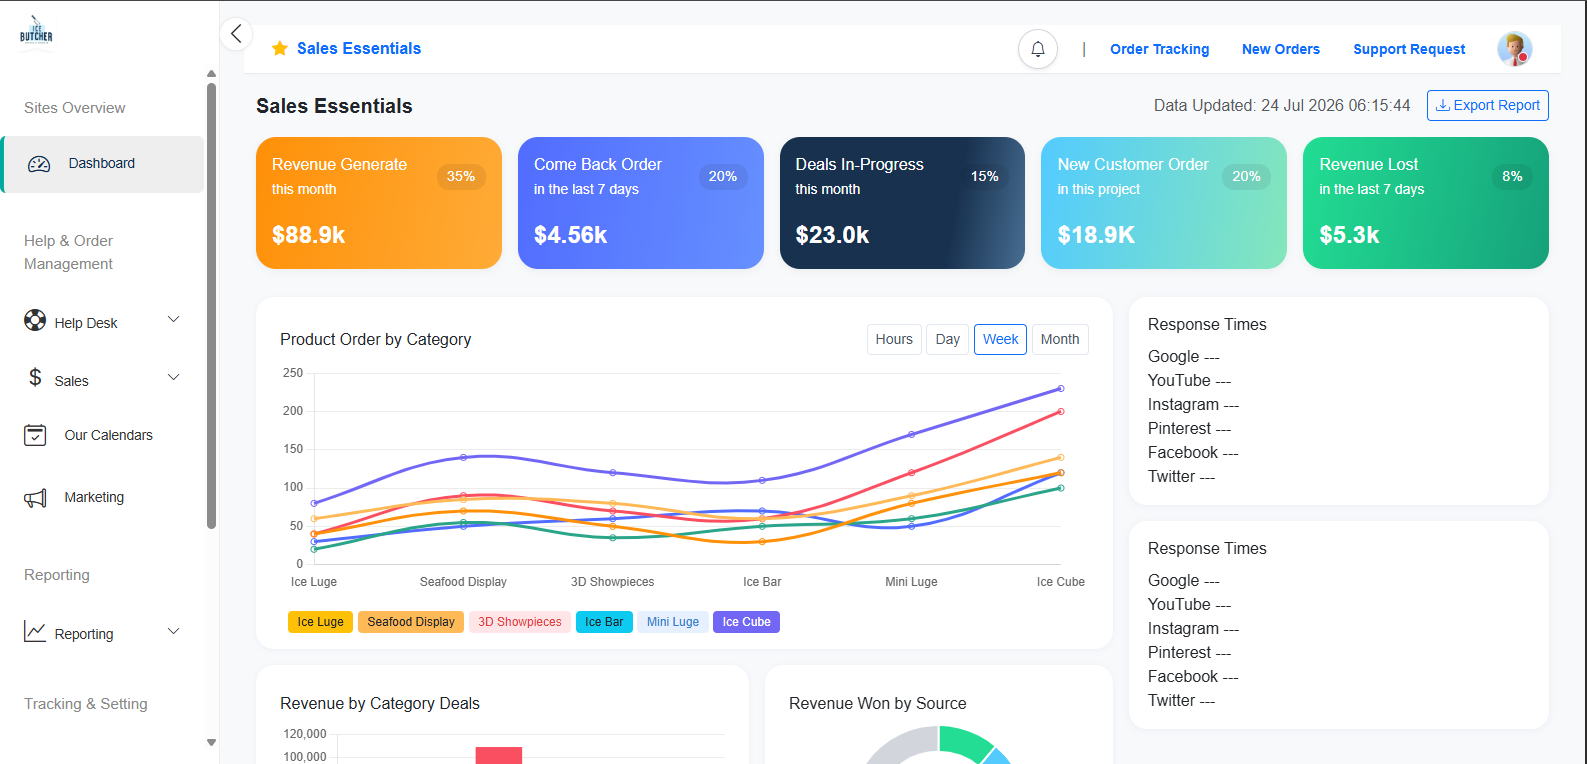Click the top purple data point above Ice Cube

coord(1061,388)
